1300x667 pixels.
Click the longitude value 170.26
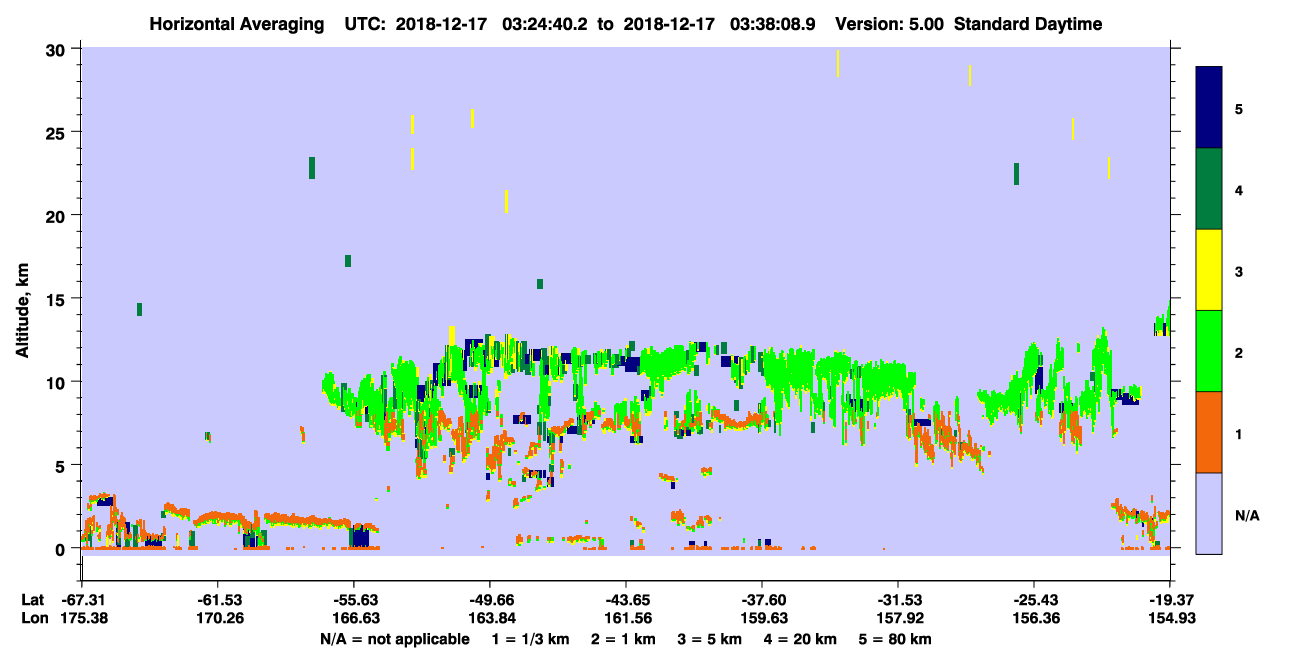tap(219, 618)
